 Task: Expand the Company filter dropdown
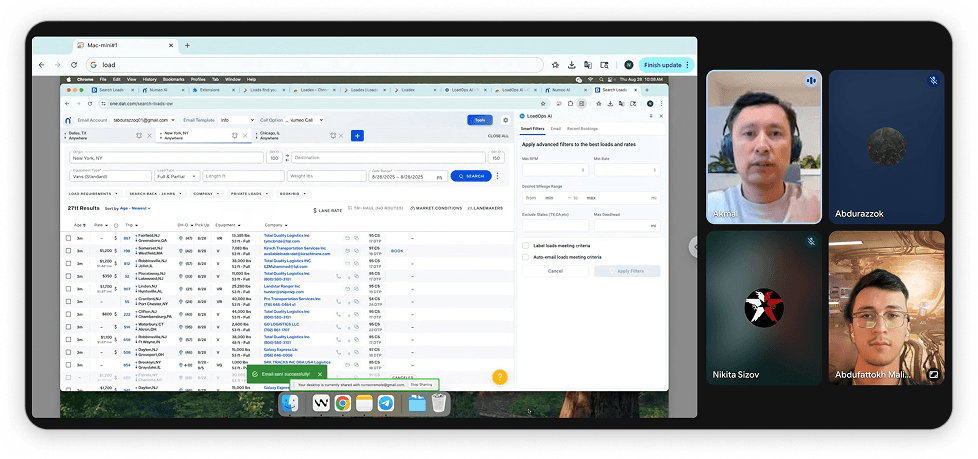pos(206,194)
